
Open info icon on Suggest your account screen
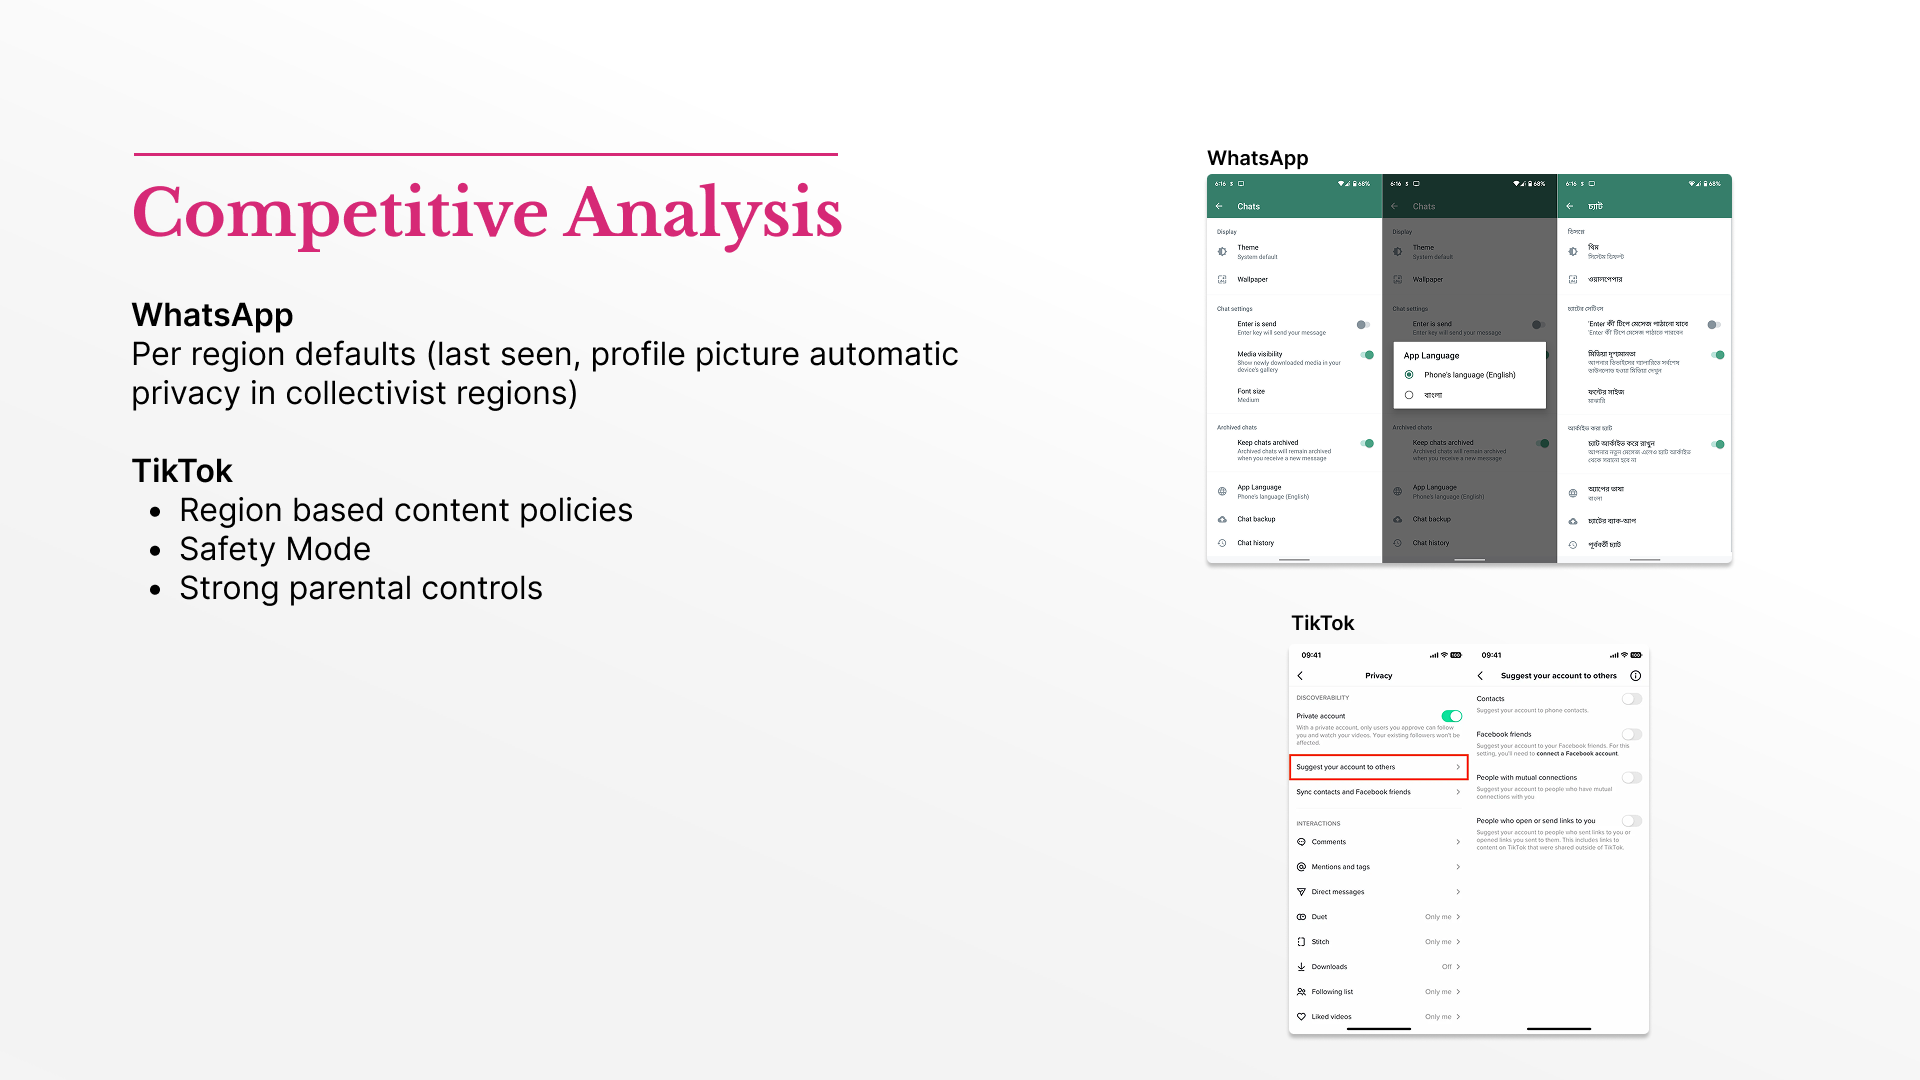1636,676
